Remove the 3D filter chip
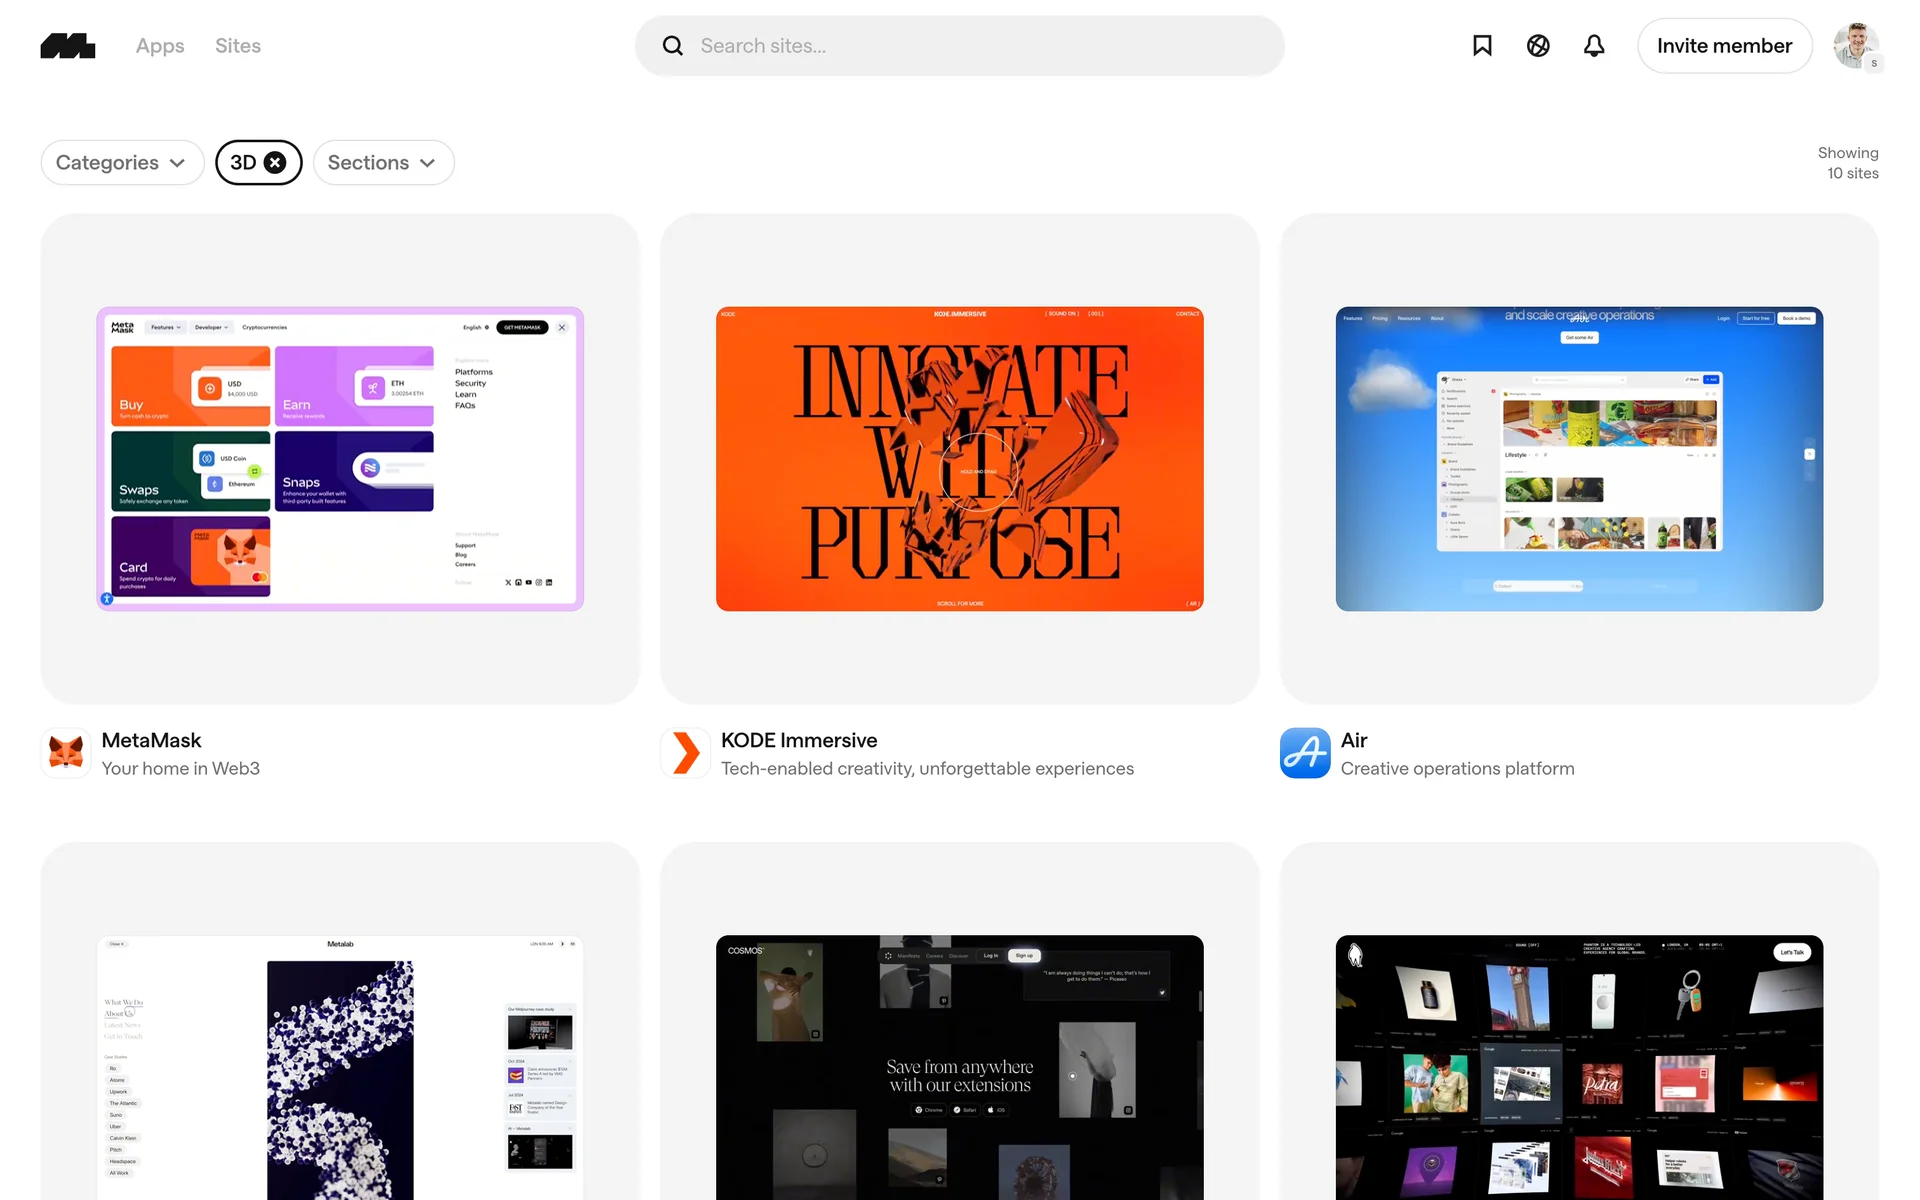Image resolution: width=1920 pixels, height=1200 pixels. click(x=275, y=163)
